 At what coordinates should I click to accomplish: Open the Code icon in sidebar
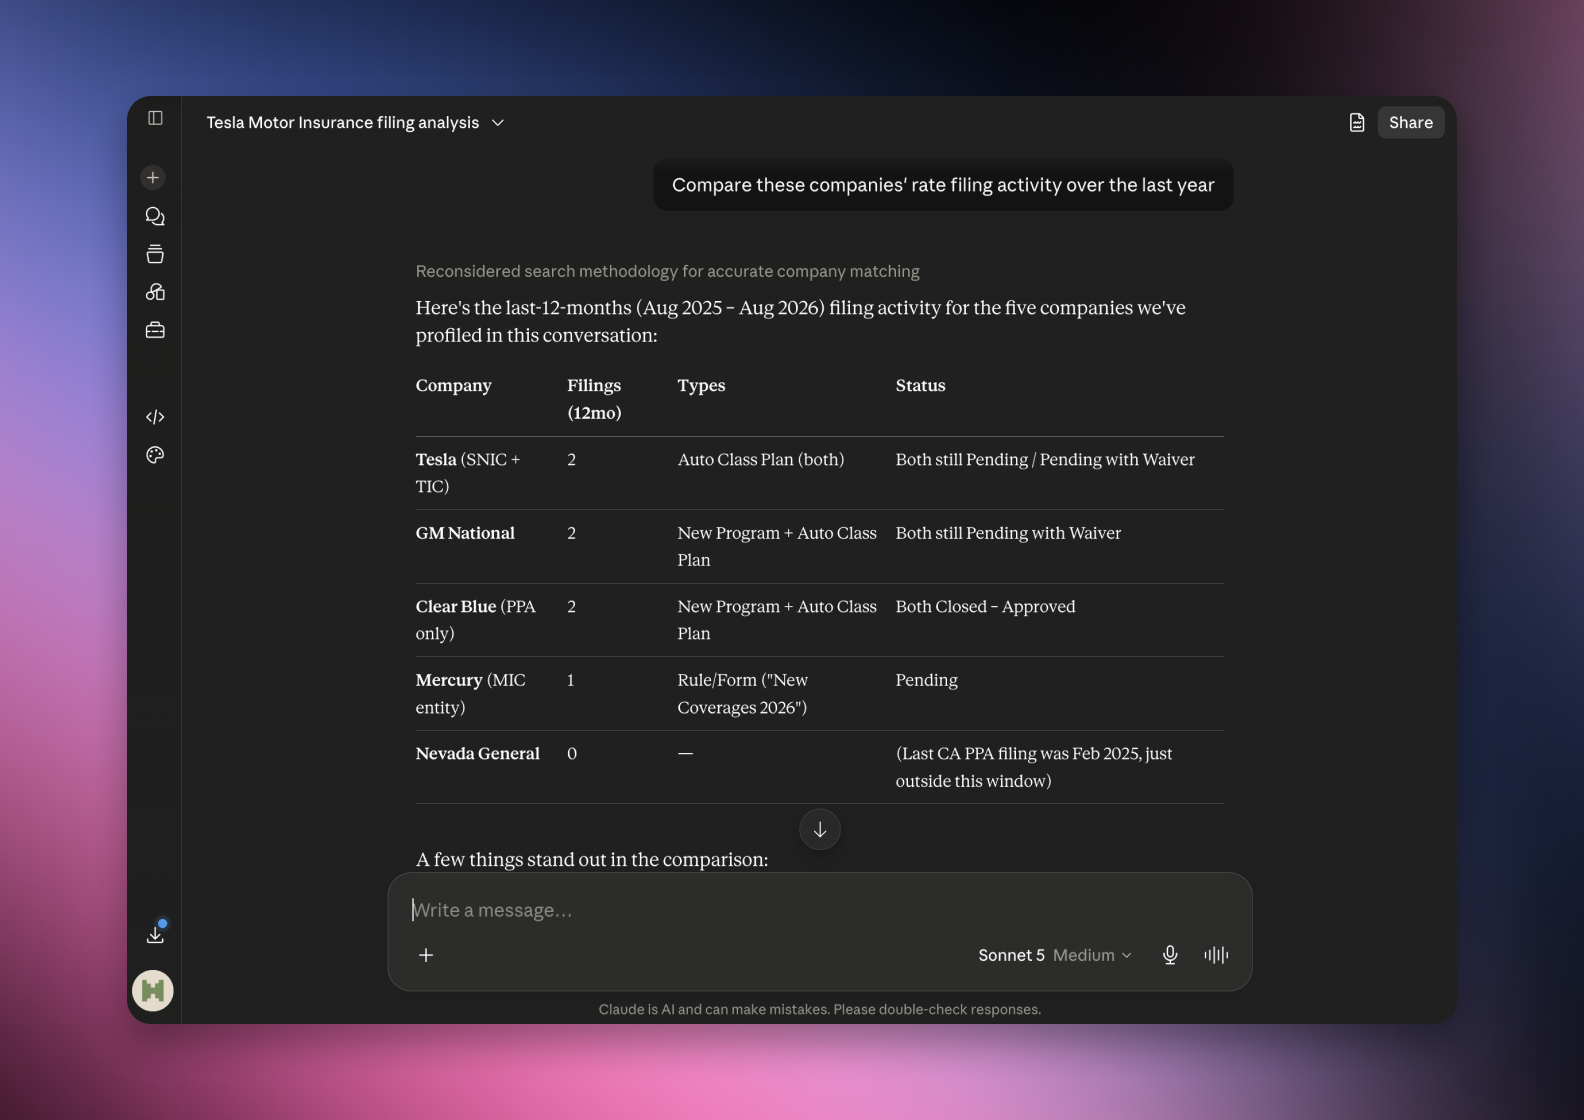pyautogui.click(x=155, y=417)
